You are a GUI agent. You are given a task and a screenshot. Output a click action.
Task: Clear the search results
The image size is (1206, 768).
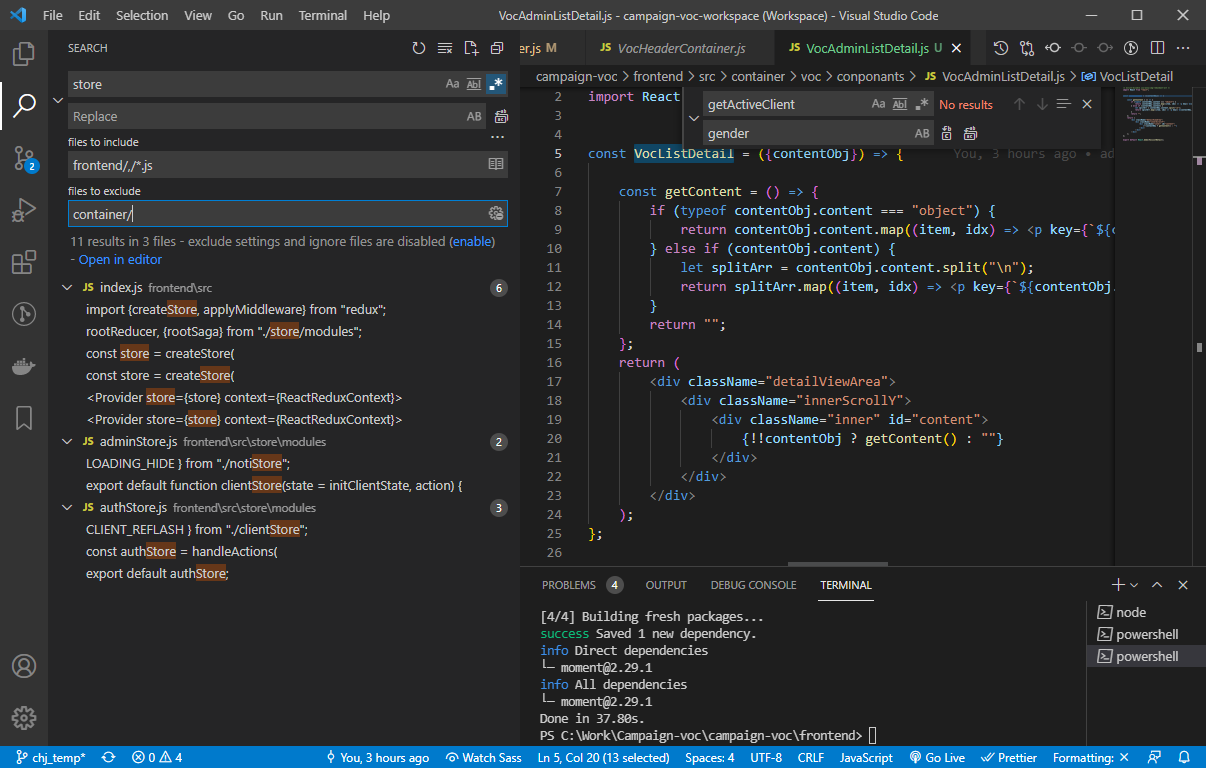tap(445, 48)
